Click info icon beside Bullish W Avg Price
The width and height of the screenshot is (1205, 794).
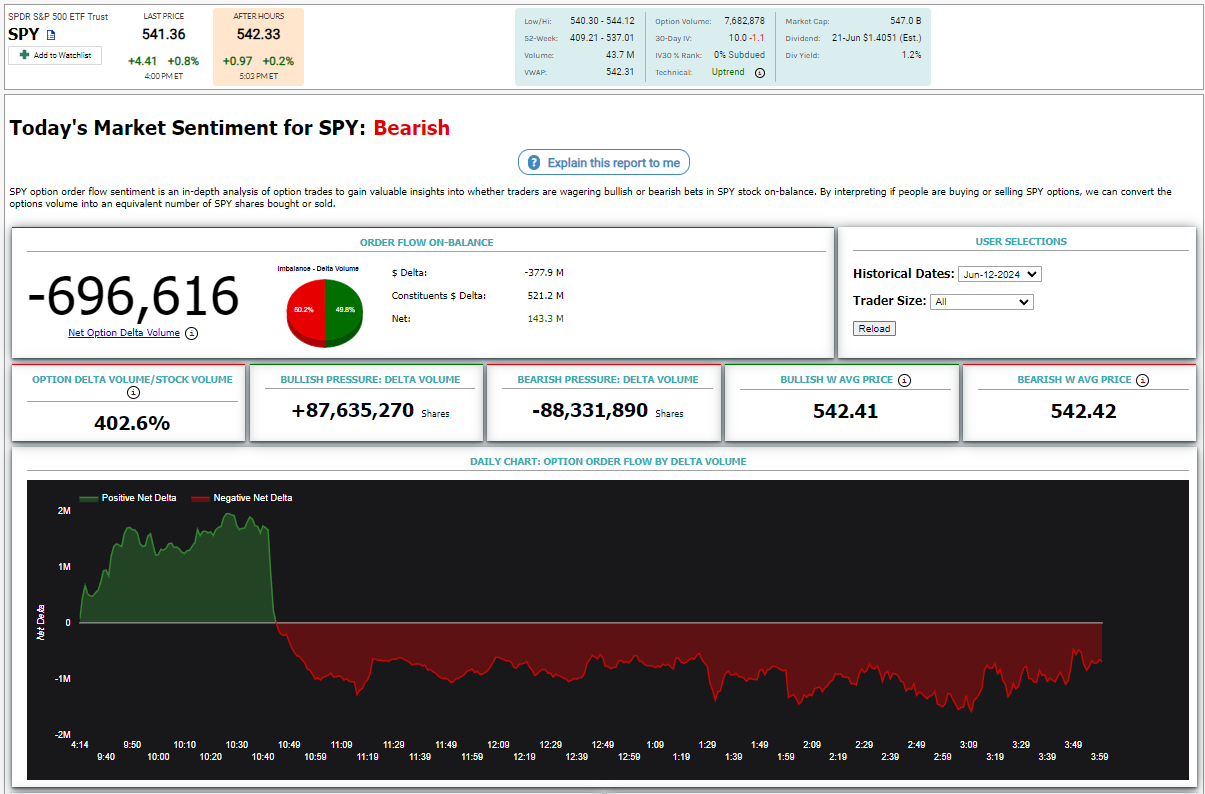click(x=904, y=380)
